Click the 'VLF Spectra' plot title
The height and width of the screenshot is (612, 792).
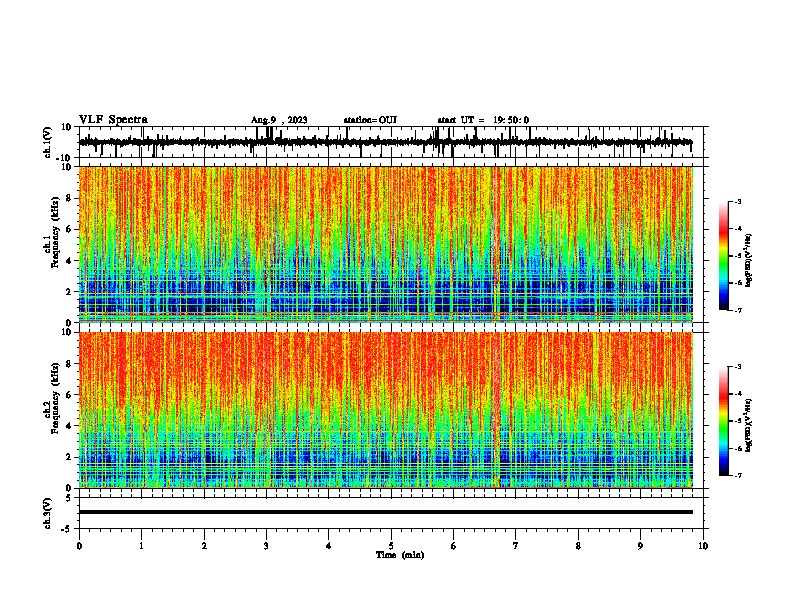[113, 120]
